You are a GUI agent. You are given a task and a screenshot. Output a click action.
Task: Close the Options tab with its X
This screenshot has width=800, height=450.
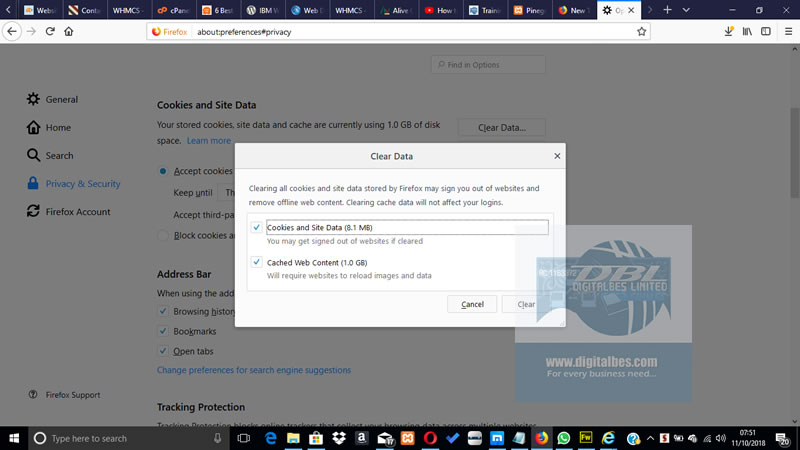pyautogui.click(x=631, y=10)
